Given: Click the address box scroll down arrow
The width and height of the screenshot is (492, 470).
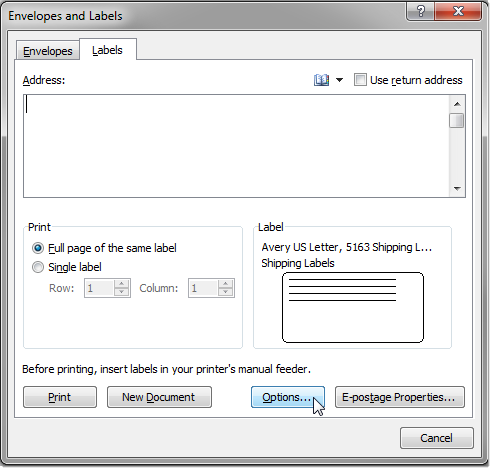Looking at the screenshot, I should 457,189.
